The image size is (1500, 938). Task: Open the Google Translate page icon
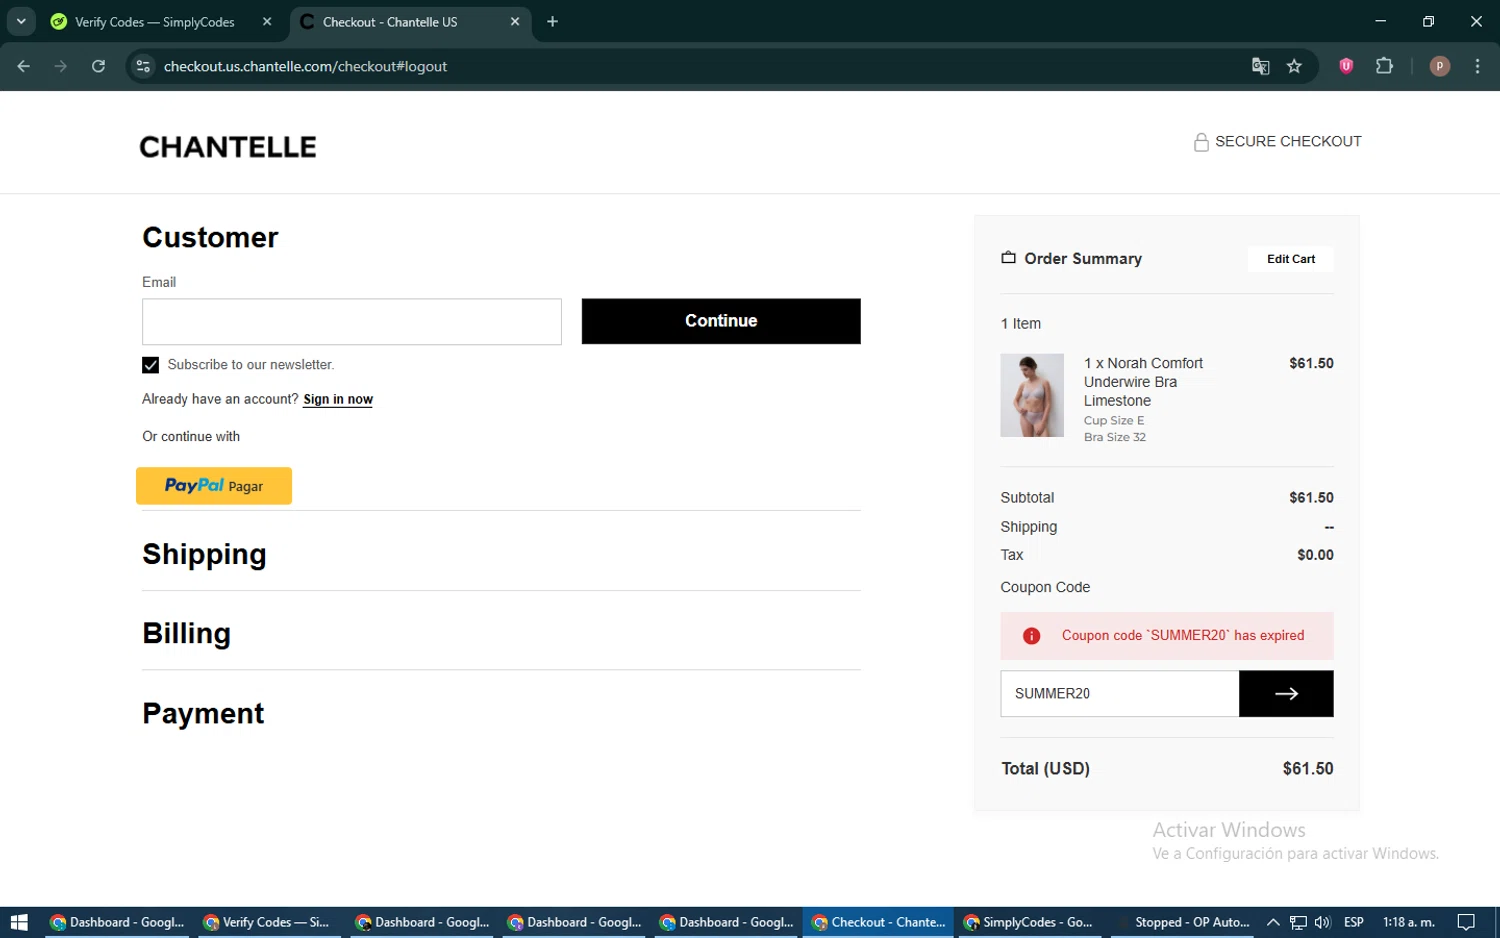point(1260,66)
